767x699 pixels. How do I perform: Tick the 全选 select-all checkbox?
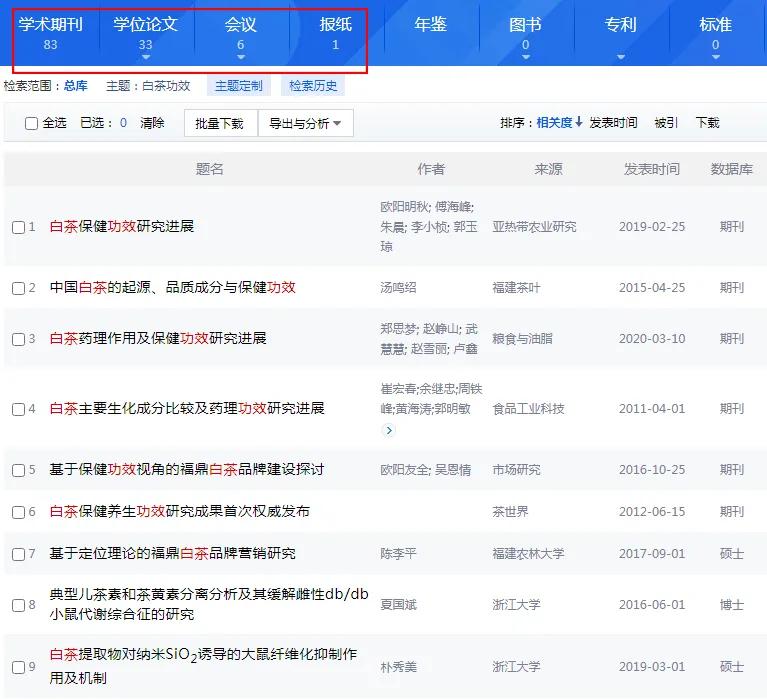[31, 123]
